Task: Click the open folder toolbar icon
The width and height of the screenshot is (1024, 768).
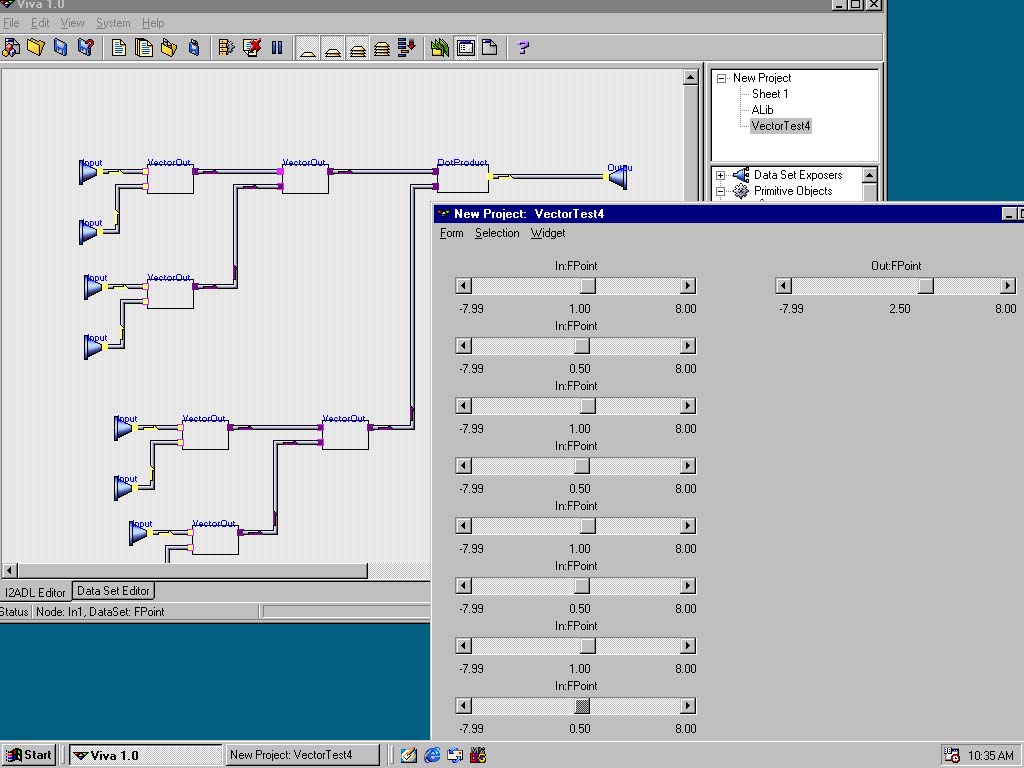Action: pos(36,47)
